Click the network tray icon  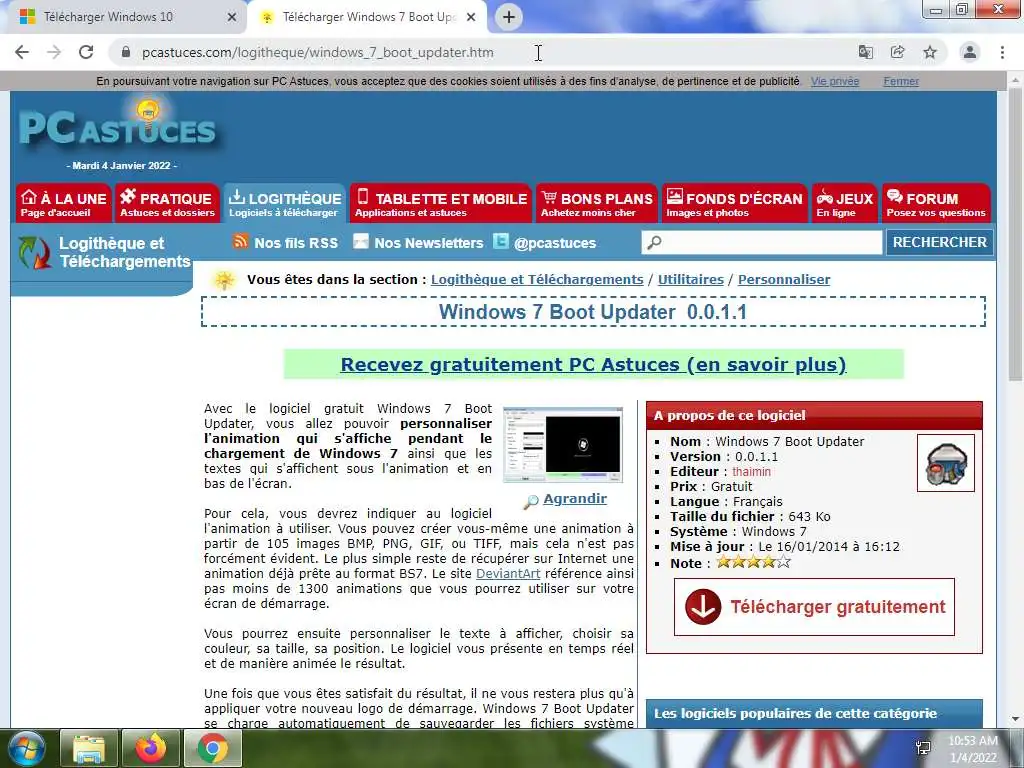(x=923, y=748)
